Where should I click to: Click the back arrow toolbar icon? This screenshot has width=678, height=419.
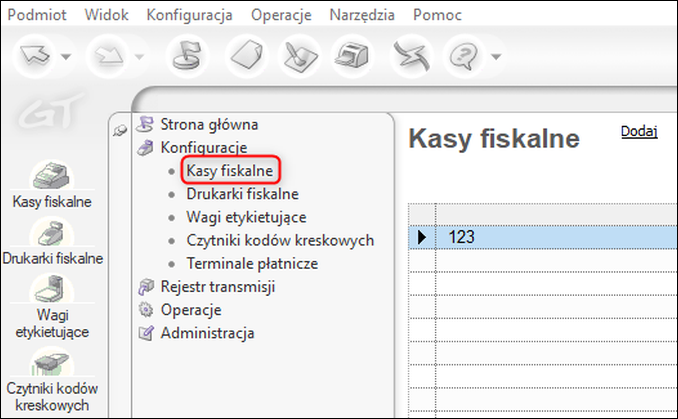(x=35, y=56)
